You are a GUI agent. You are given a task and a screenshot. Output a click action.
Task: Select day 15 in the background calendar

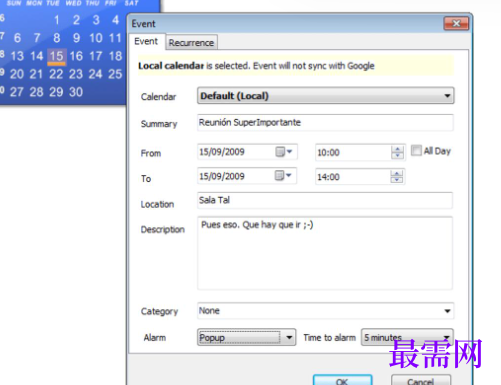tap(57, 56)
